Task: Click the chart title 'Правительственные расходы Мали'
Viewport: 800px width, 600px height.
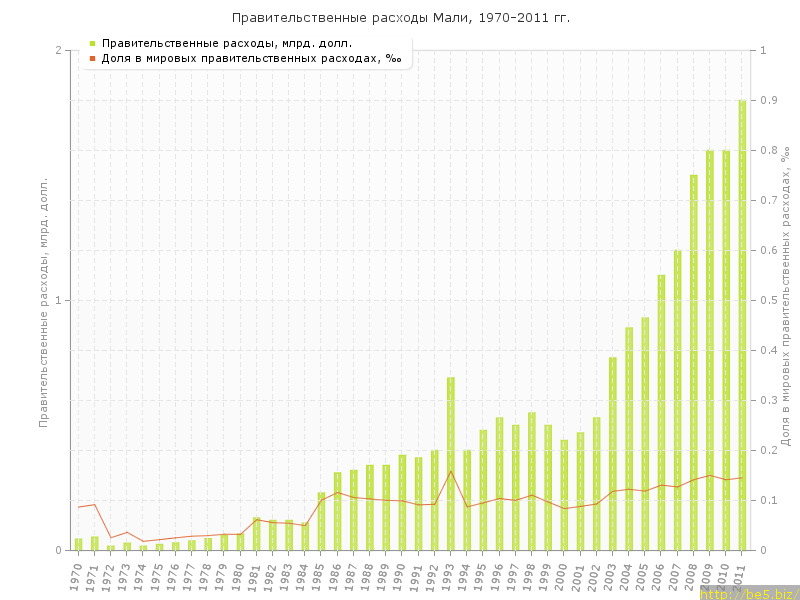Action: (401, 18)
